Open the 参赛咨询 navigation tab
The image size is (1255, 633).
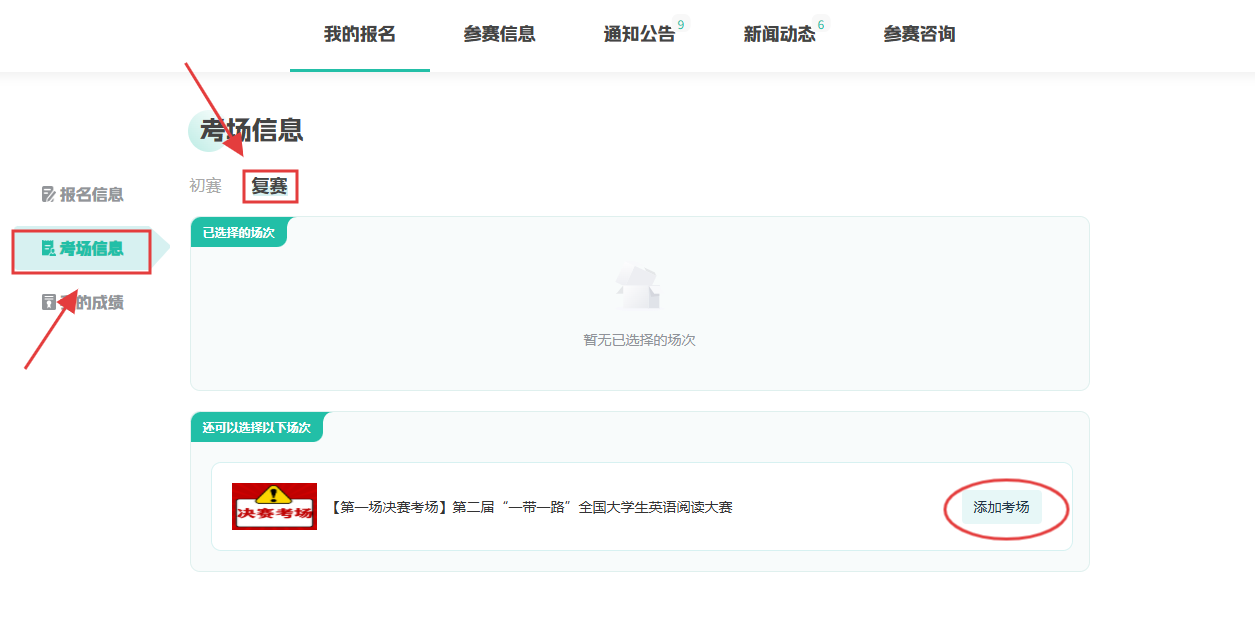point(919,34)
